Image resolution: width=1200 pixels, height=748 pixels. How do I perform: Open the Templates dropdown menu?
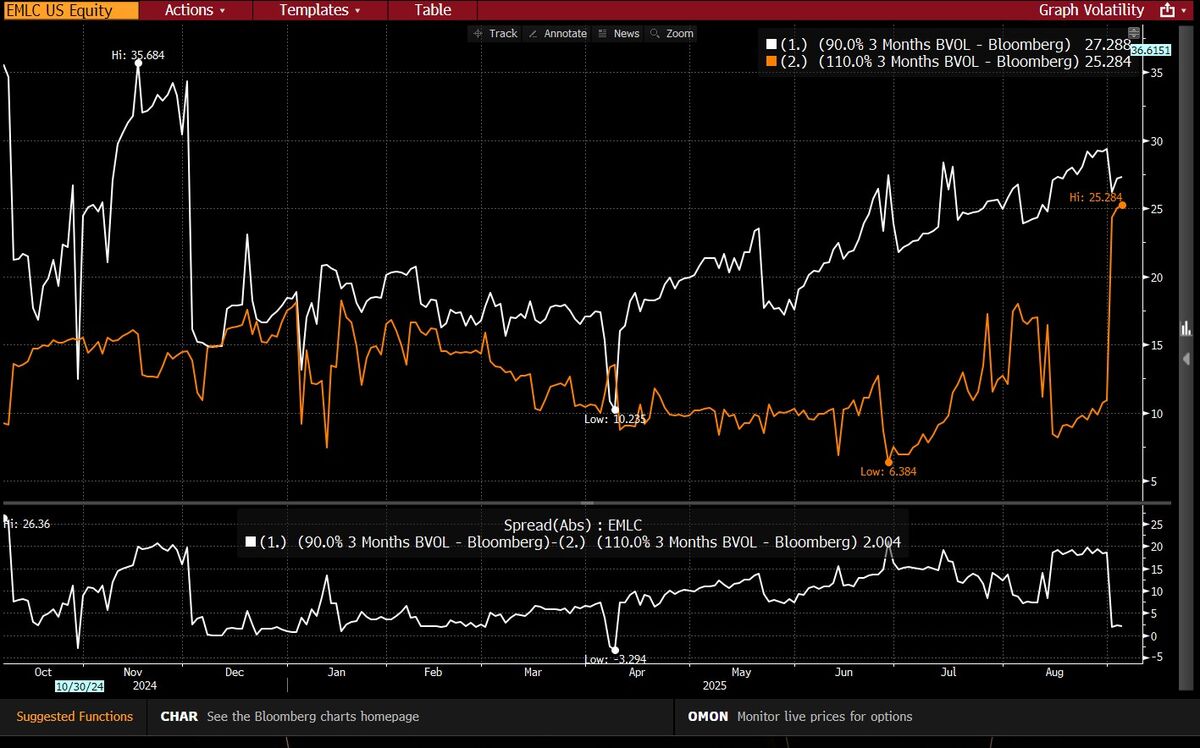pos(320,10)
